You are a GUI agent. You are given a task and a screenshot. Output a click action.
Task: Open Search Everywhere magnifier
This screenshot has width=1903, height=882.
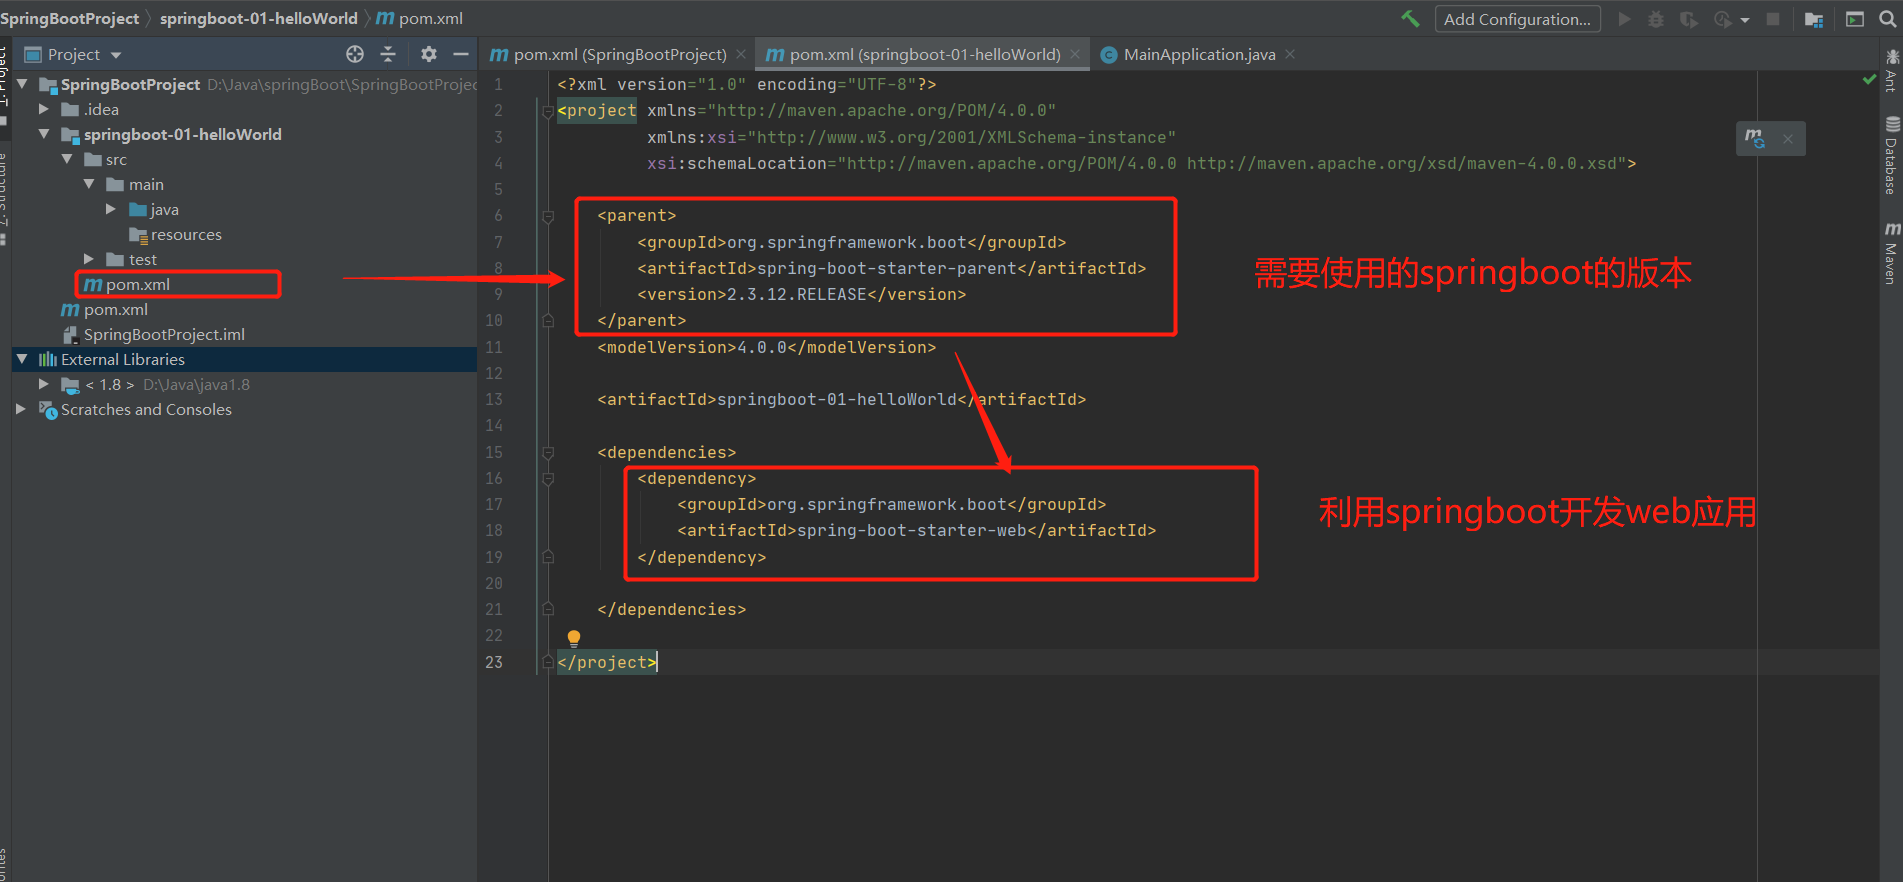pos(1888,19)
